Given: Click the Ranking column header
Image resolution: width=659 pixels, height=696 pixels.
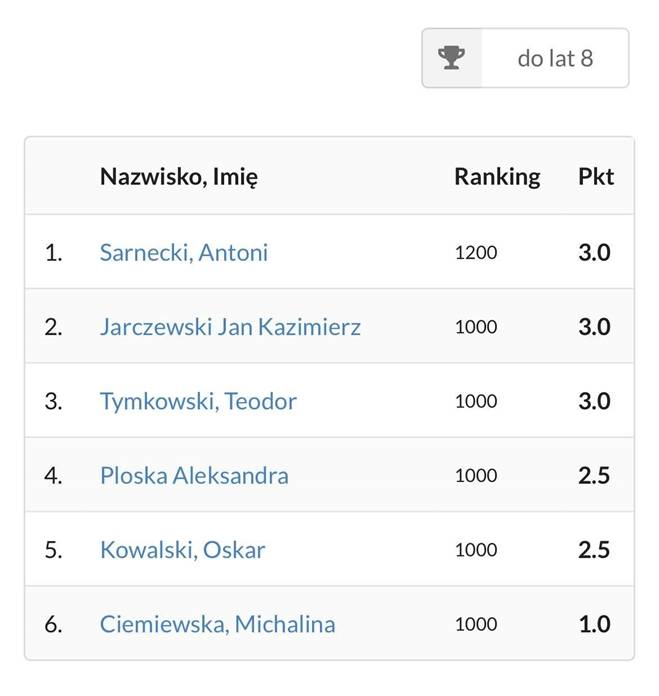Looking at the screenshot, I should click(x=497, y=177).
